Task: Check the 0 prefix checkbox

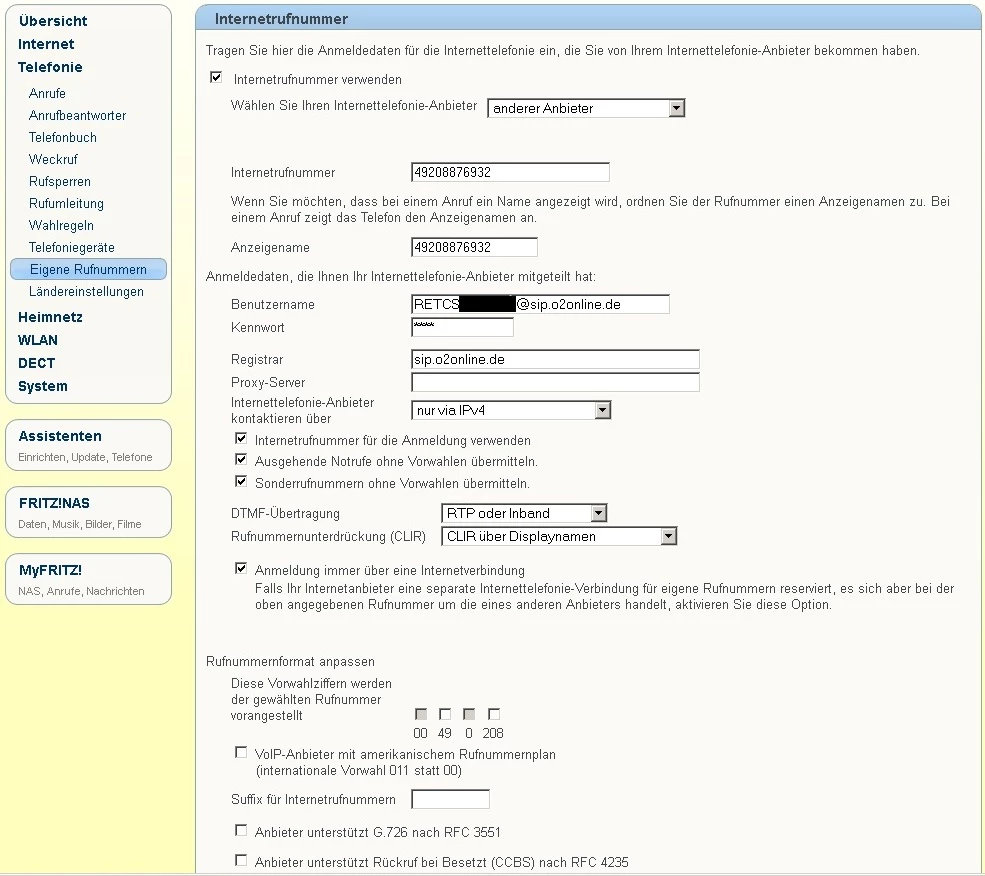Action: pos(469,714)
